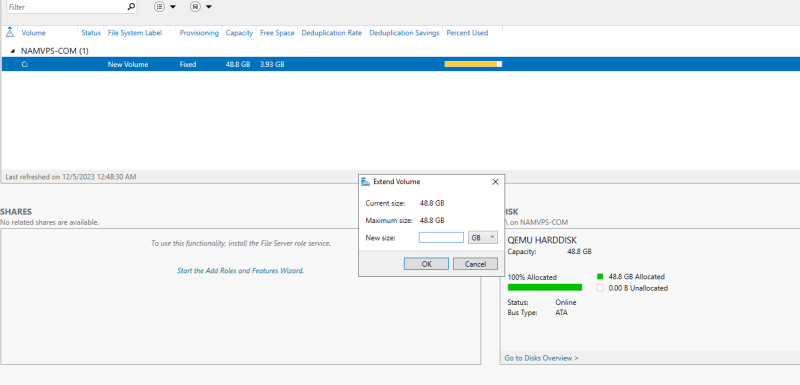
Task: Click the green 100% Allocated bar
Action: coord(545,288)
